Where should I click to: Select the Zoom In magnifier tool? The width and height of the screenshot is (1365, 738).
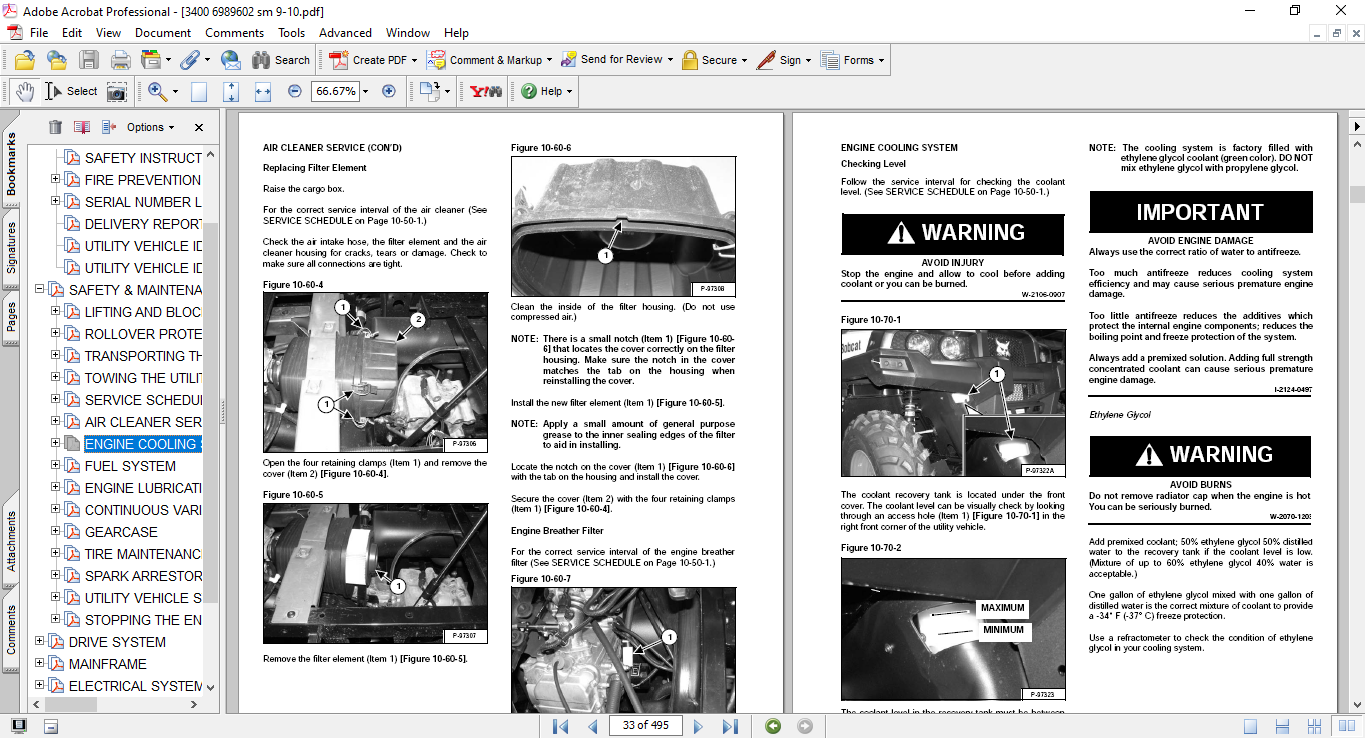pyautogui.click(x=157, y=91)
